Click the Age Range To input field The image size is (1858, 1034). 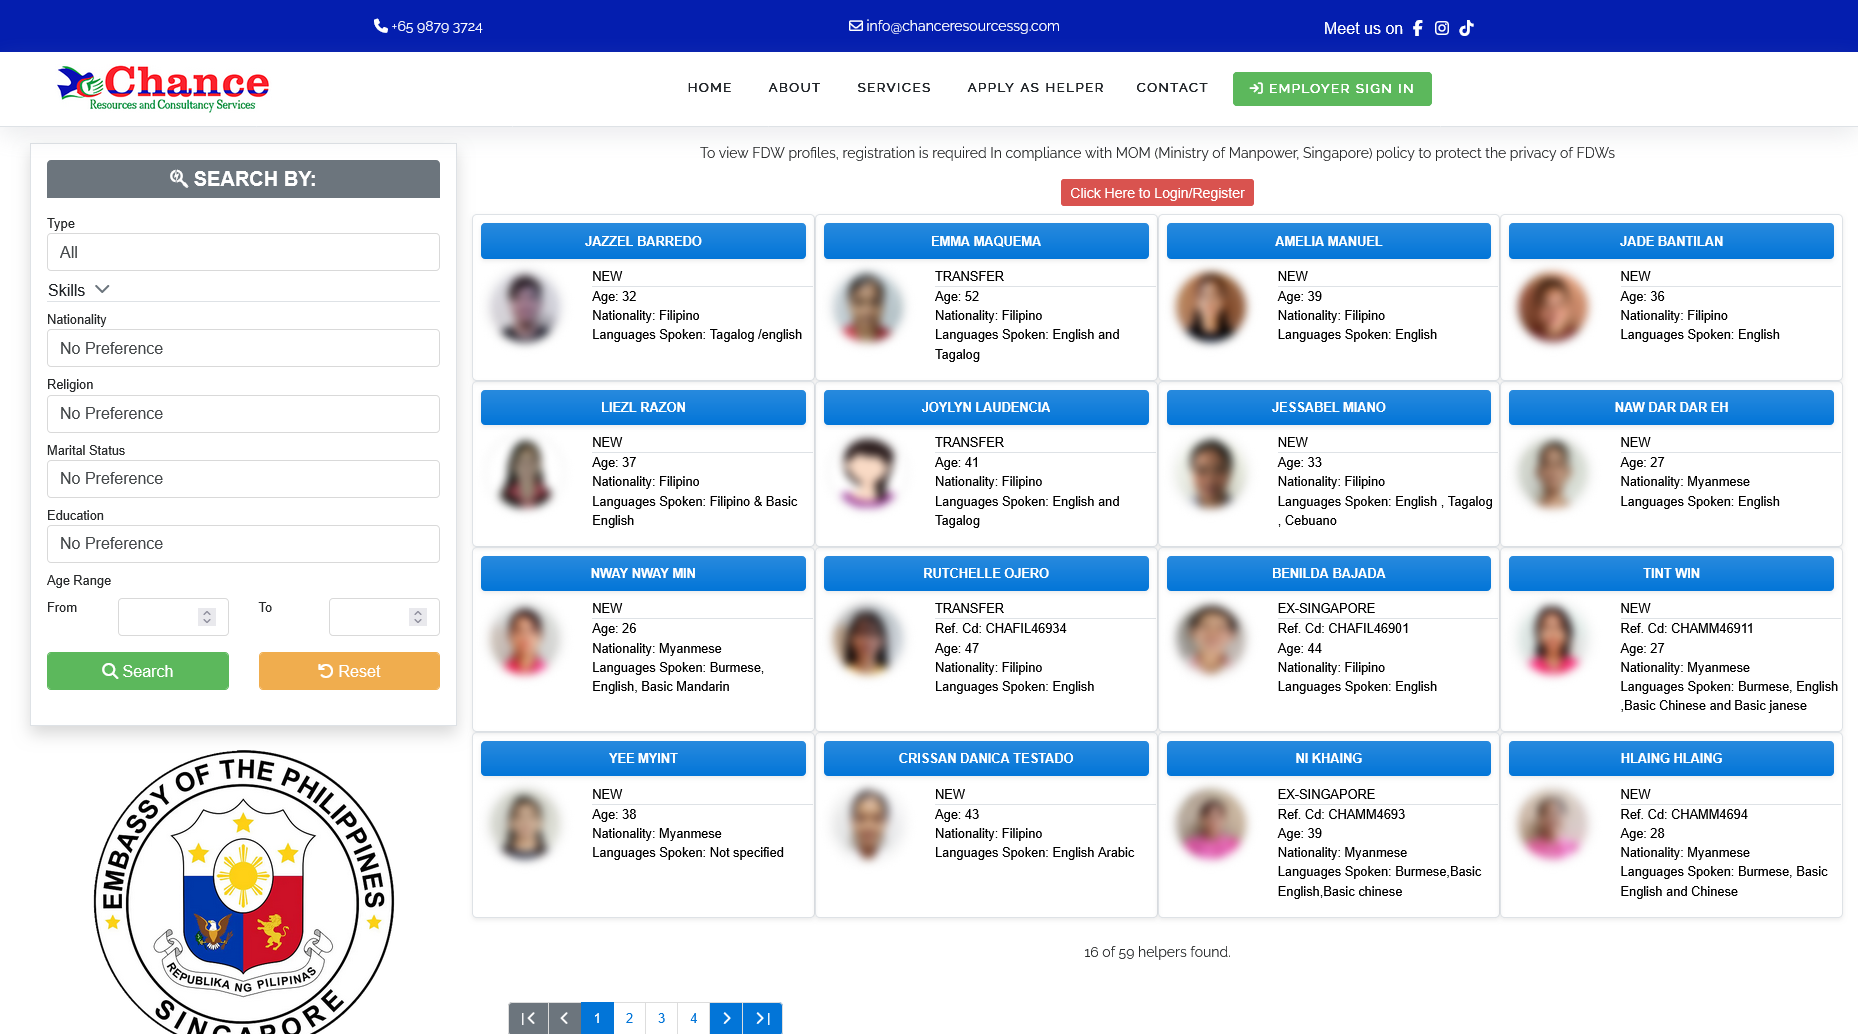384,617
